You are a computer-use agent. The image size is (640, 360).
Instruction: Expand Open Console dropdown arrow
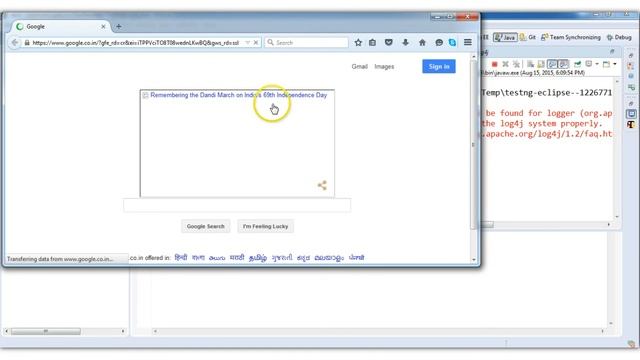point(615,64)
